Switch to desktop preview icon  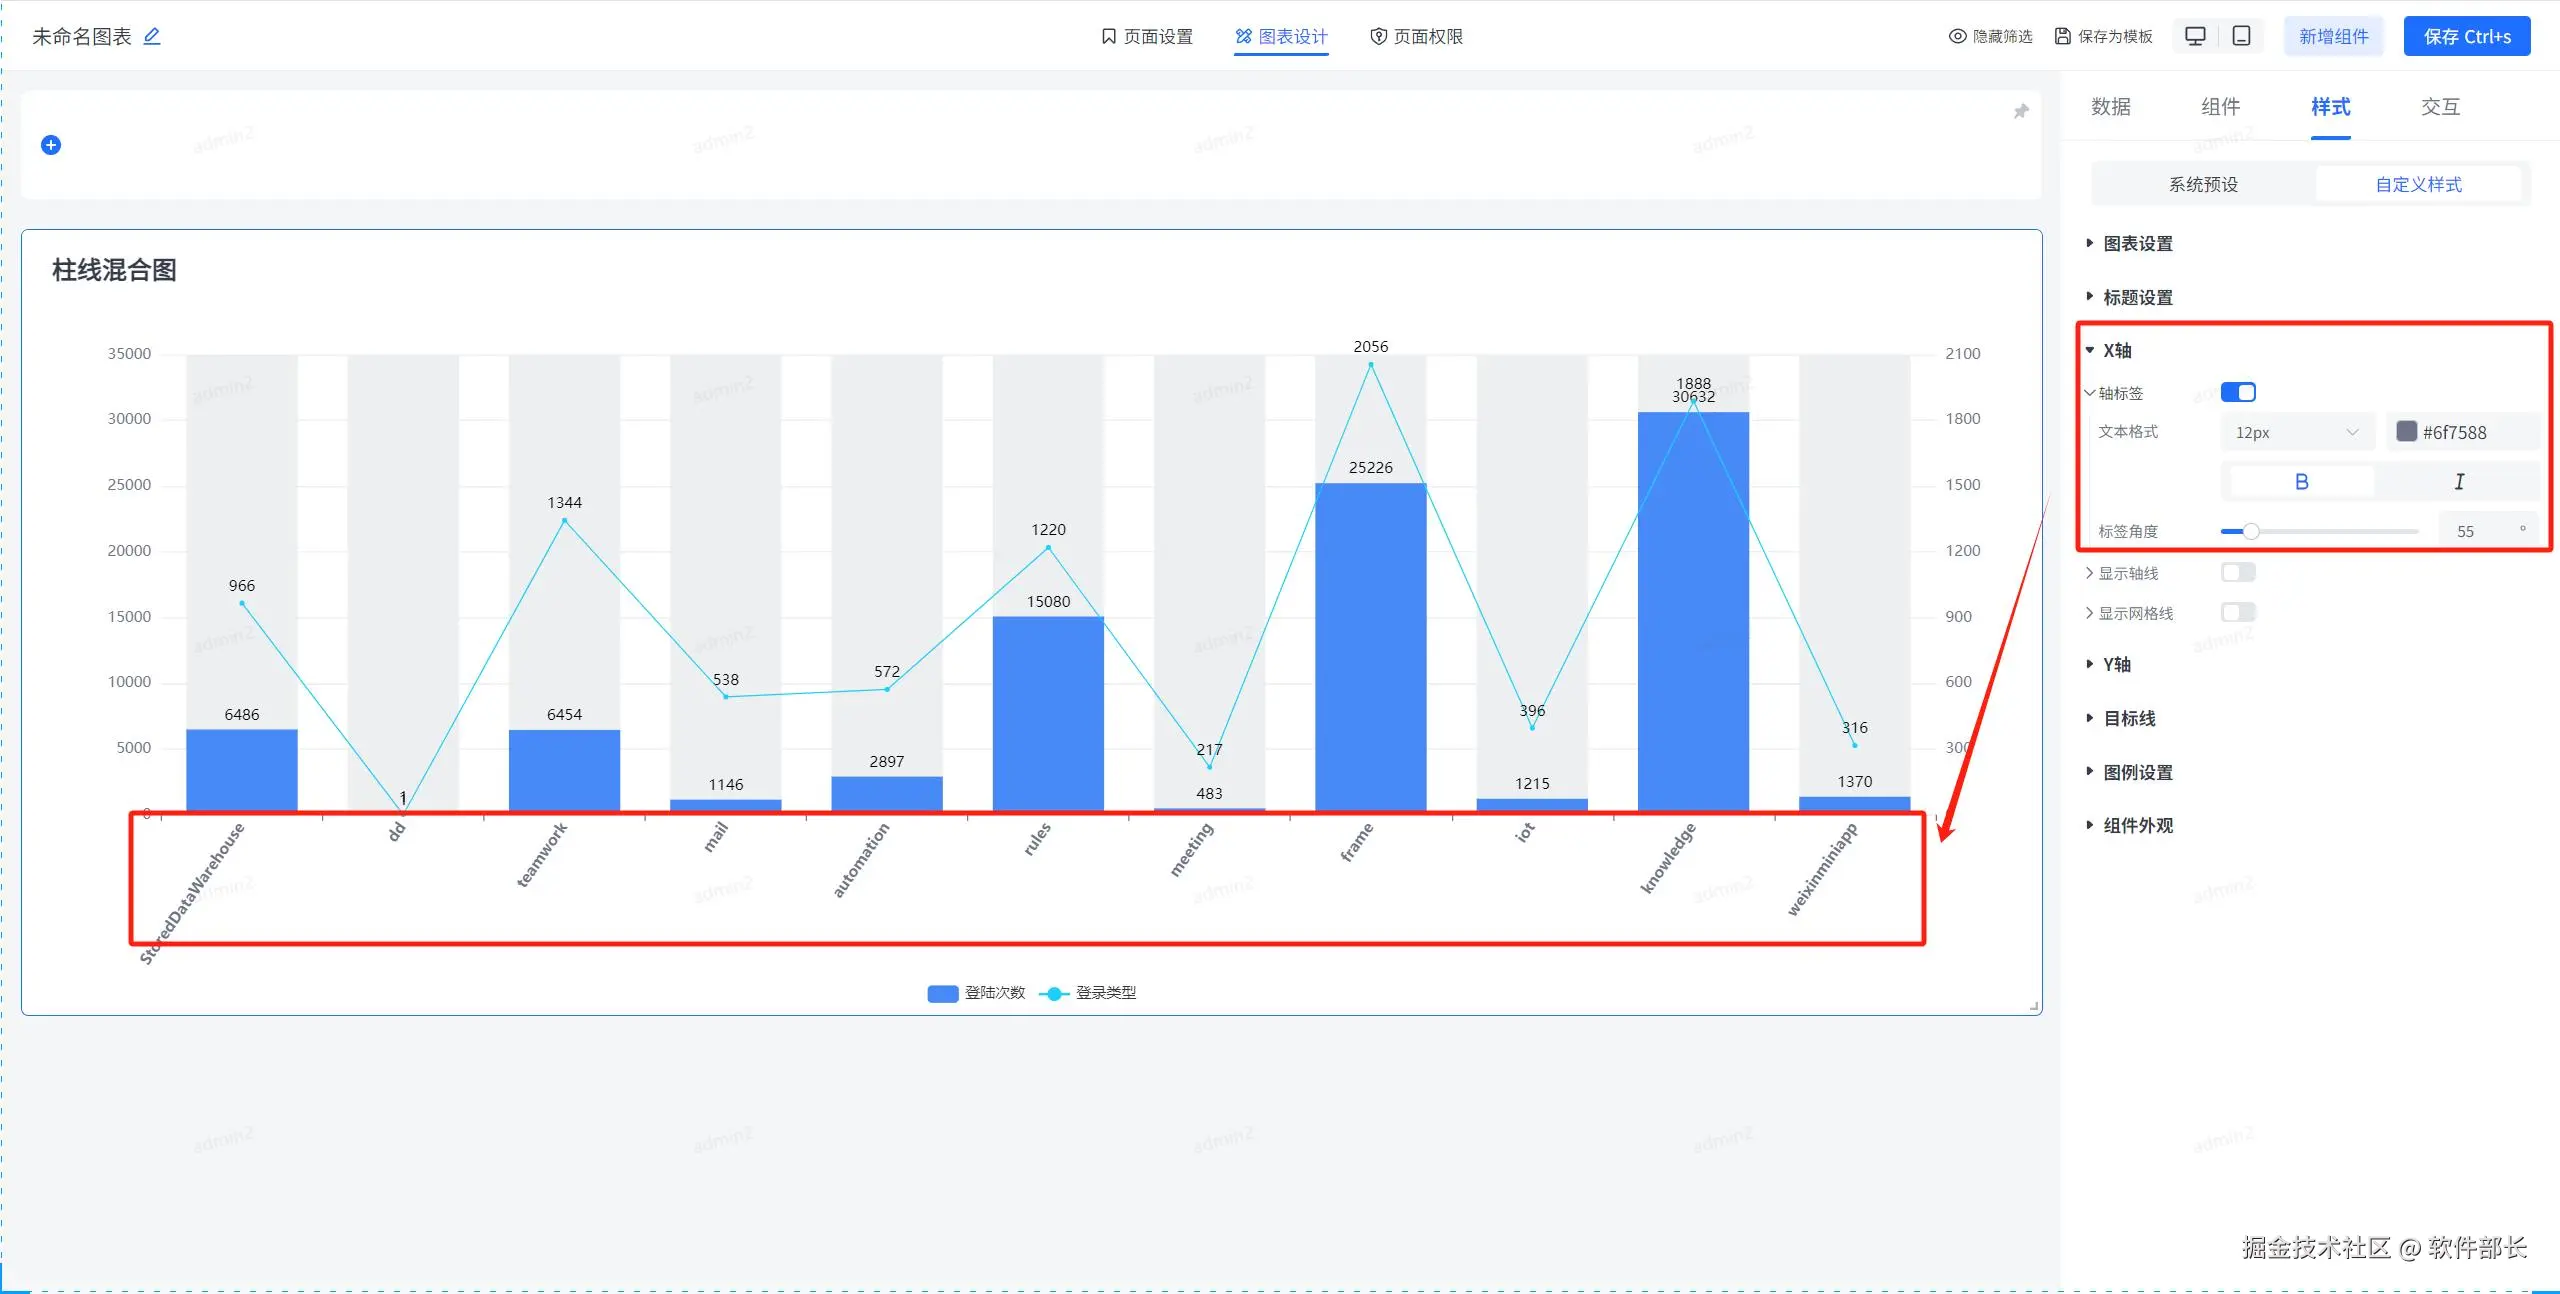pos(2195,36)
